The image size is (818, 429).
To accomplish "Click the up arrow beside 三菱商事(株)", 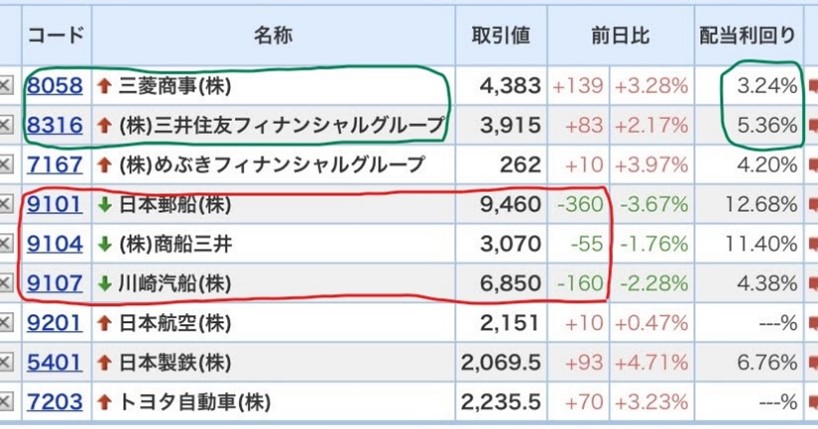I will pyautogui.click(x=103, y=86).
